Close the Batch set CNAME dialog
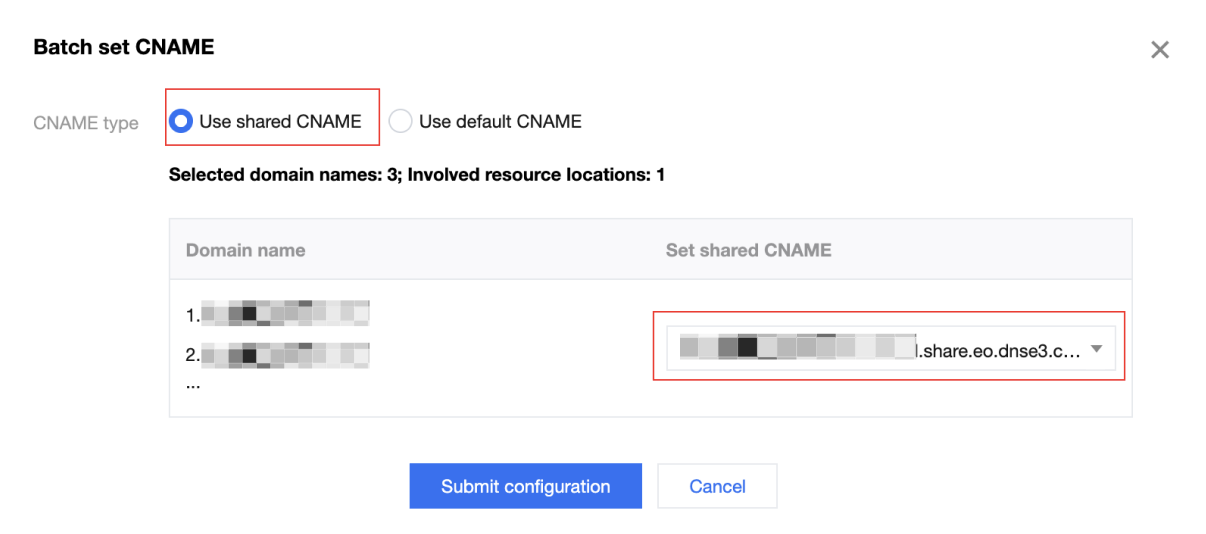 [x=1159, y=50]
